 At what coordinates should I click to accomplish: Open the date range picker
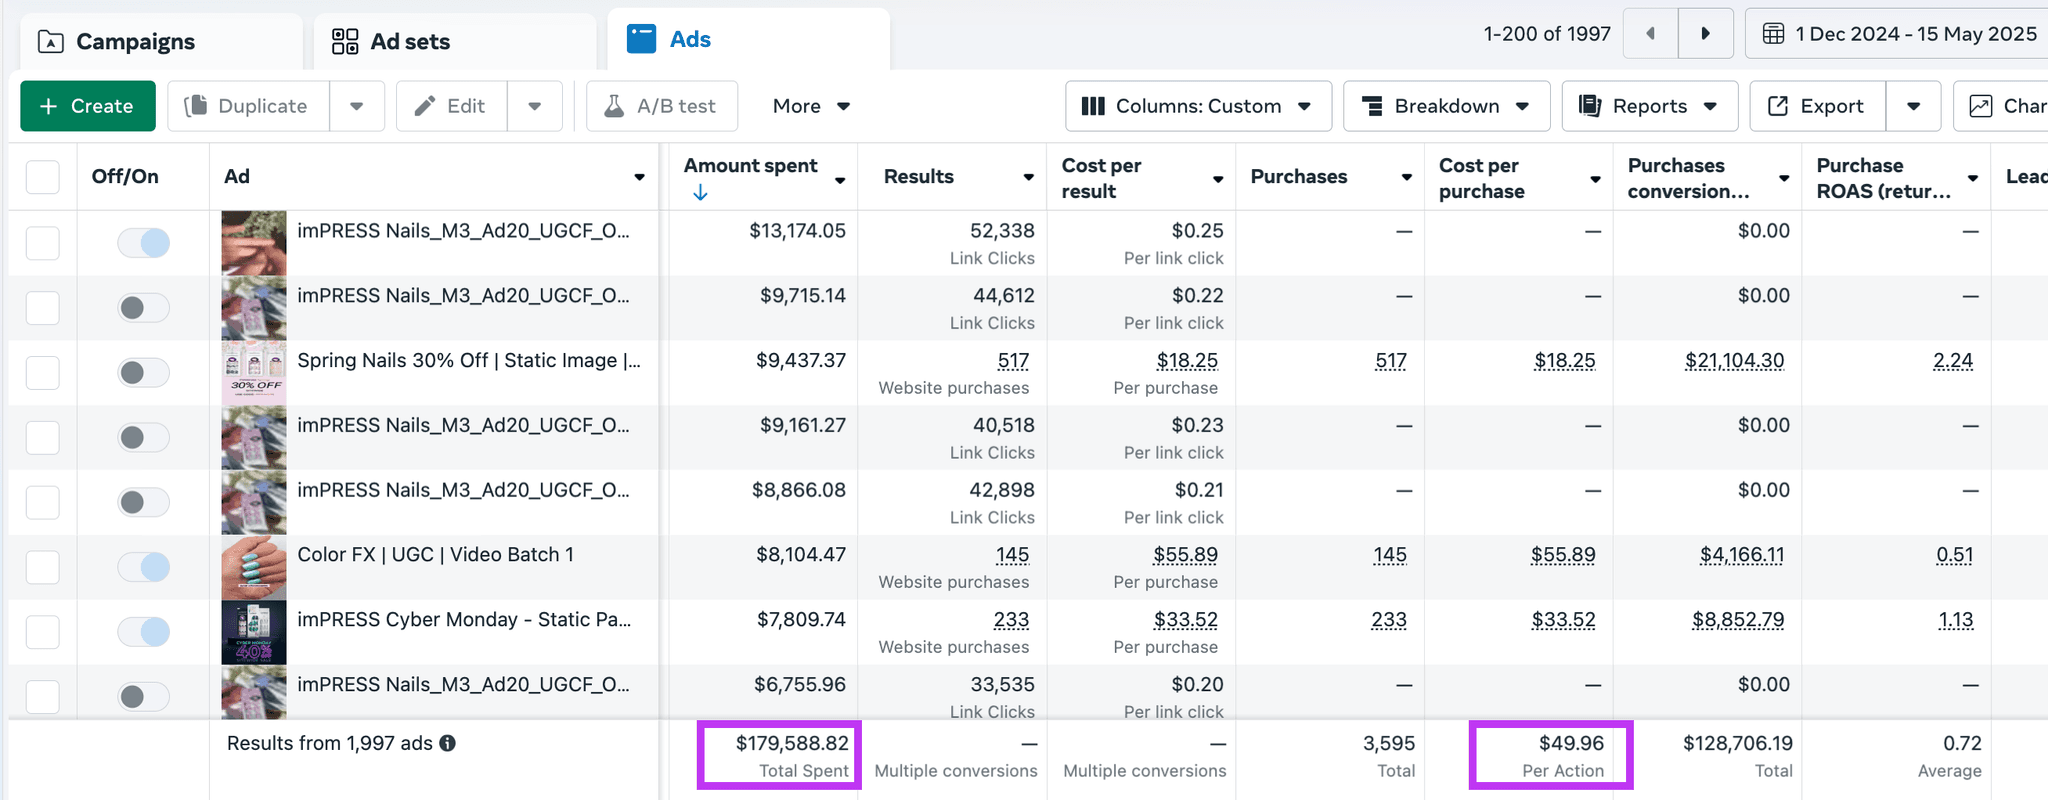click(1897, 33)
